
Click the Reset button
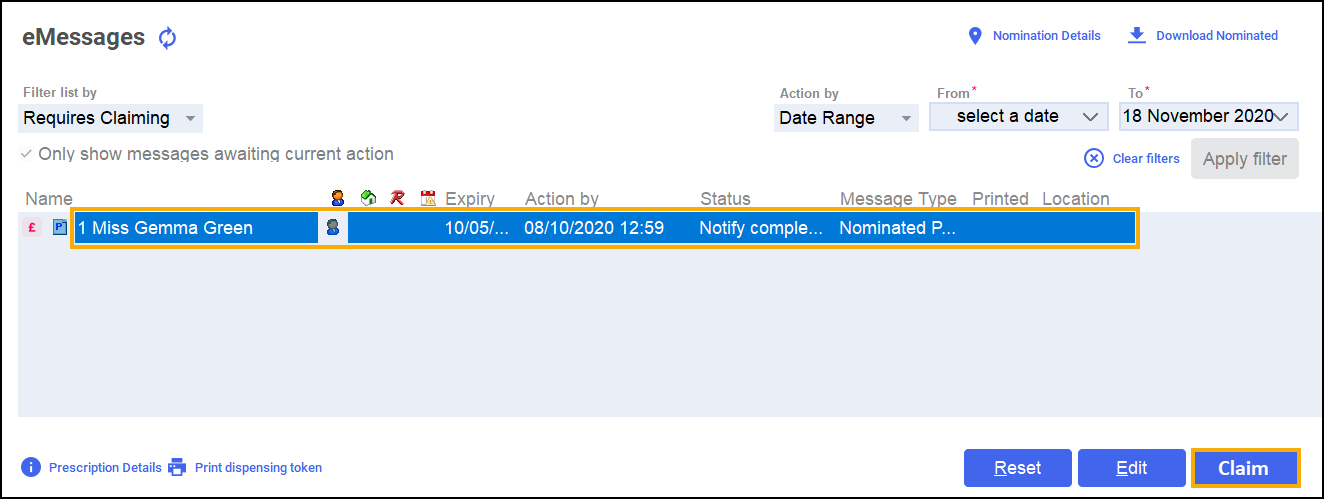coord(1017,468)
